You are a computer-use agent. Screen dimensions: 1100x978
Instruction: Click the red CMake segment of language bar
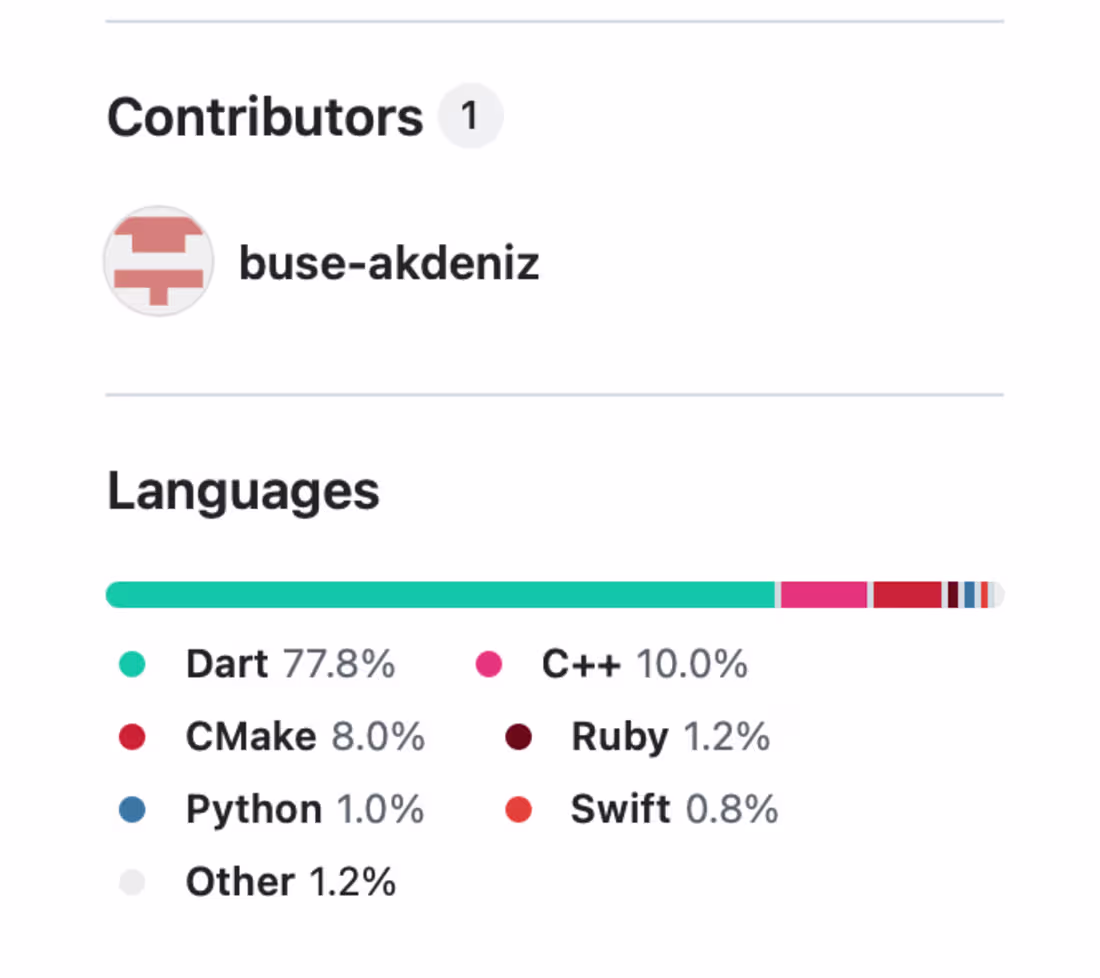click(x=907, y=595)
